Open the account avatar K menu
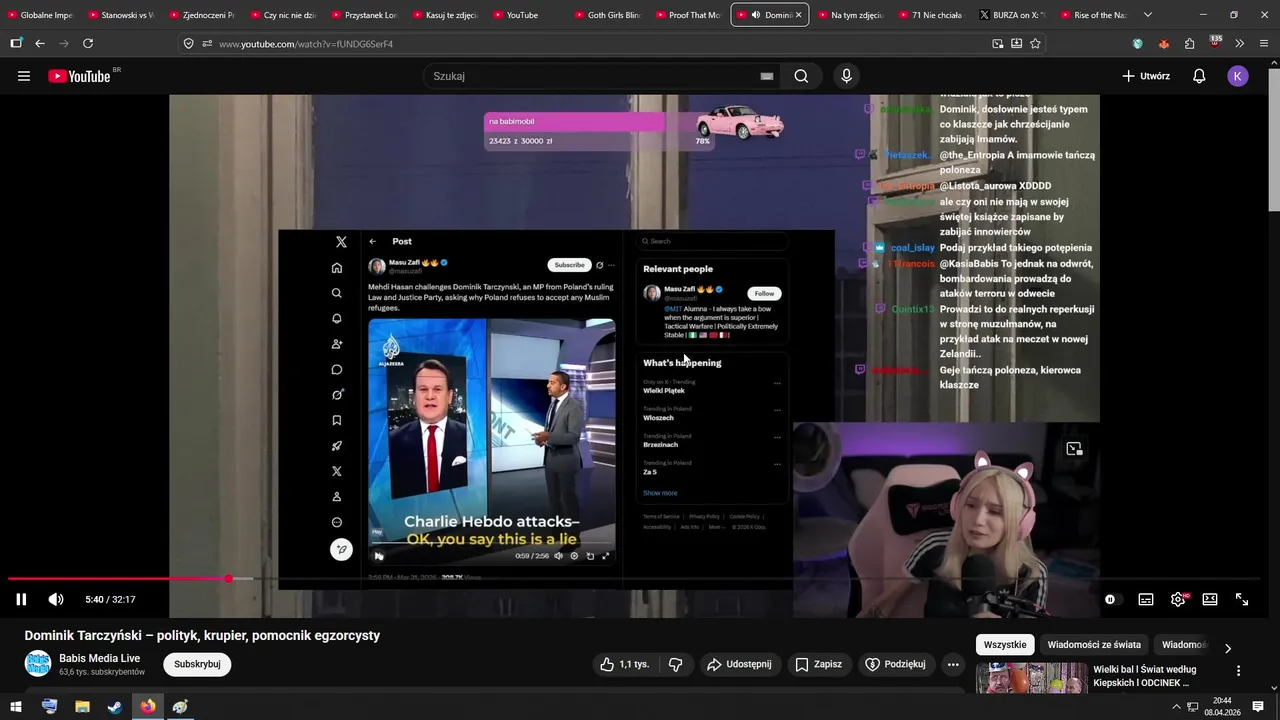 pos(1238,76)
